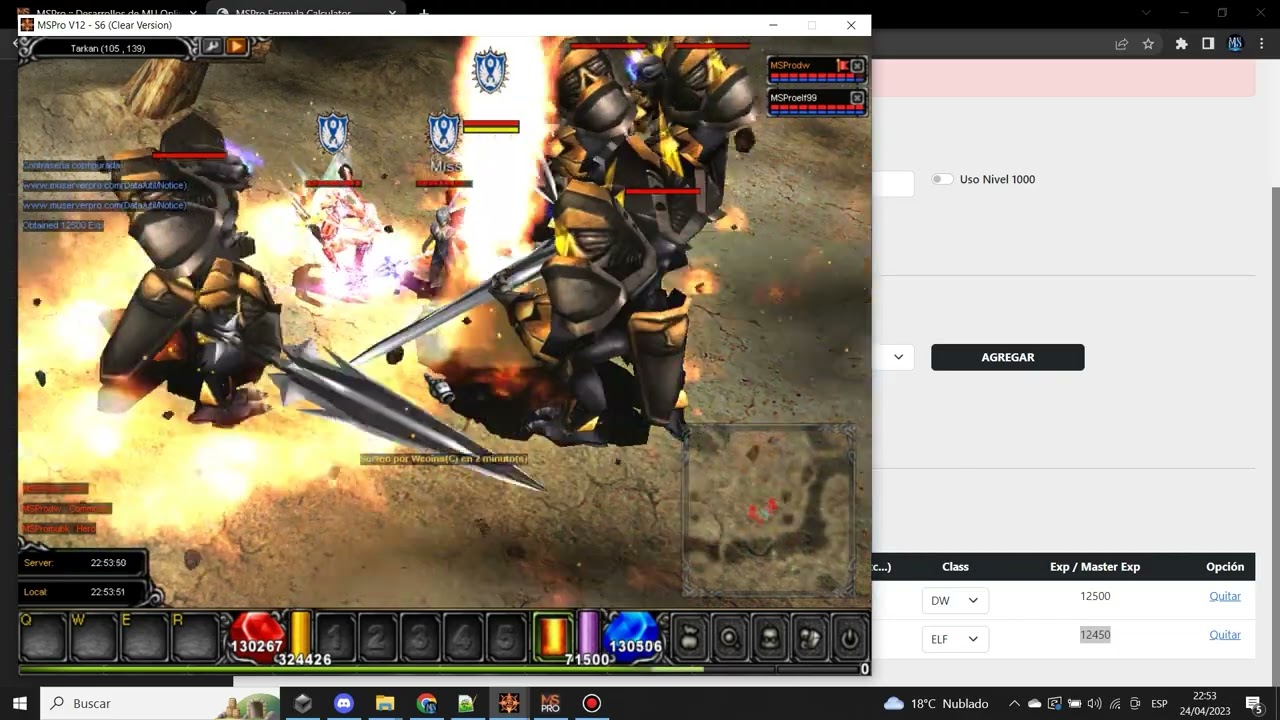
Task: Toggle the Uso Nivel 1000 switch
Action: 942,179
